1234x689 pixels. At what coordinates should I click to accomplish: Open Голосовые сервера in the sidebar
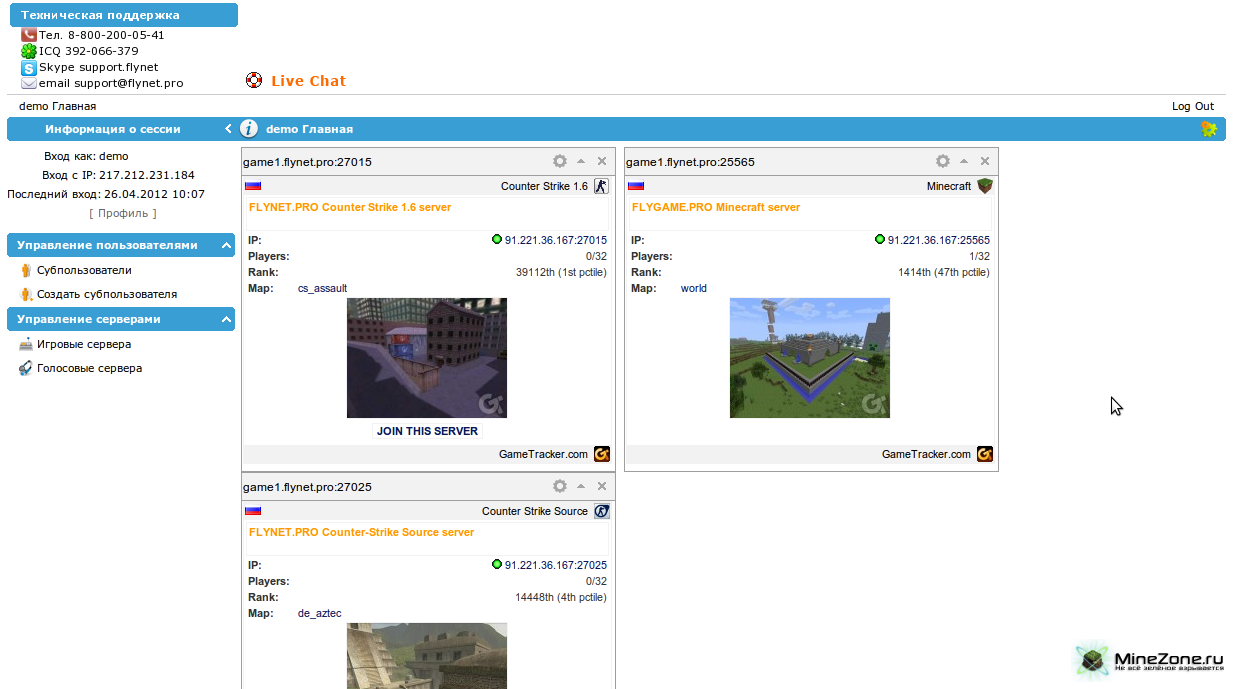89,368
